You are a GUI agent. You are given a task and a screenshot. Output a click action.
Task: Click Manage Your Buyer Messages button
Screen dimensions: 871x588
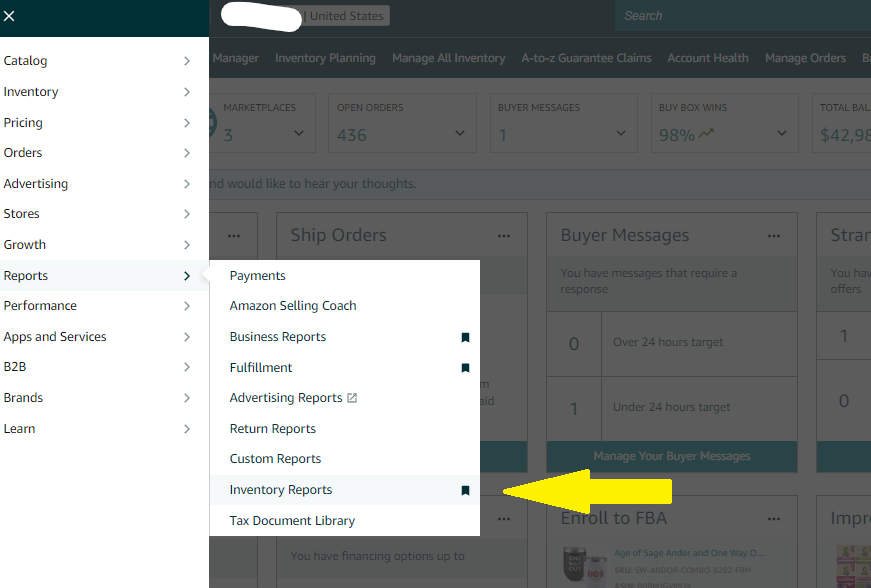(672, 456)
